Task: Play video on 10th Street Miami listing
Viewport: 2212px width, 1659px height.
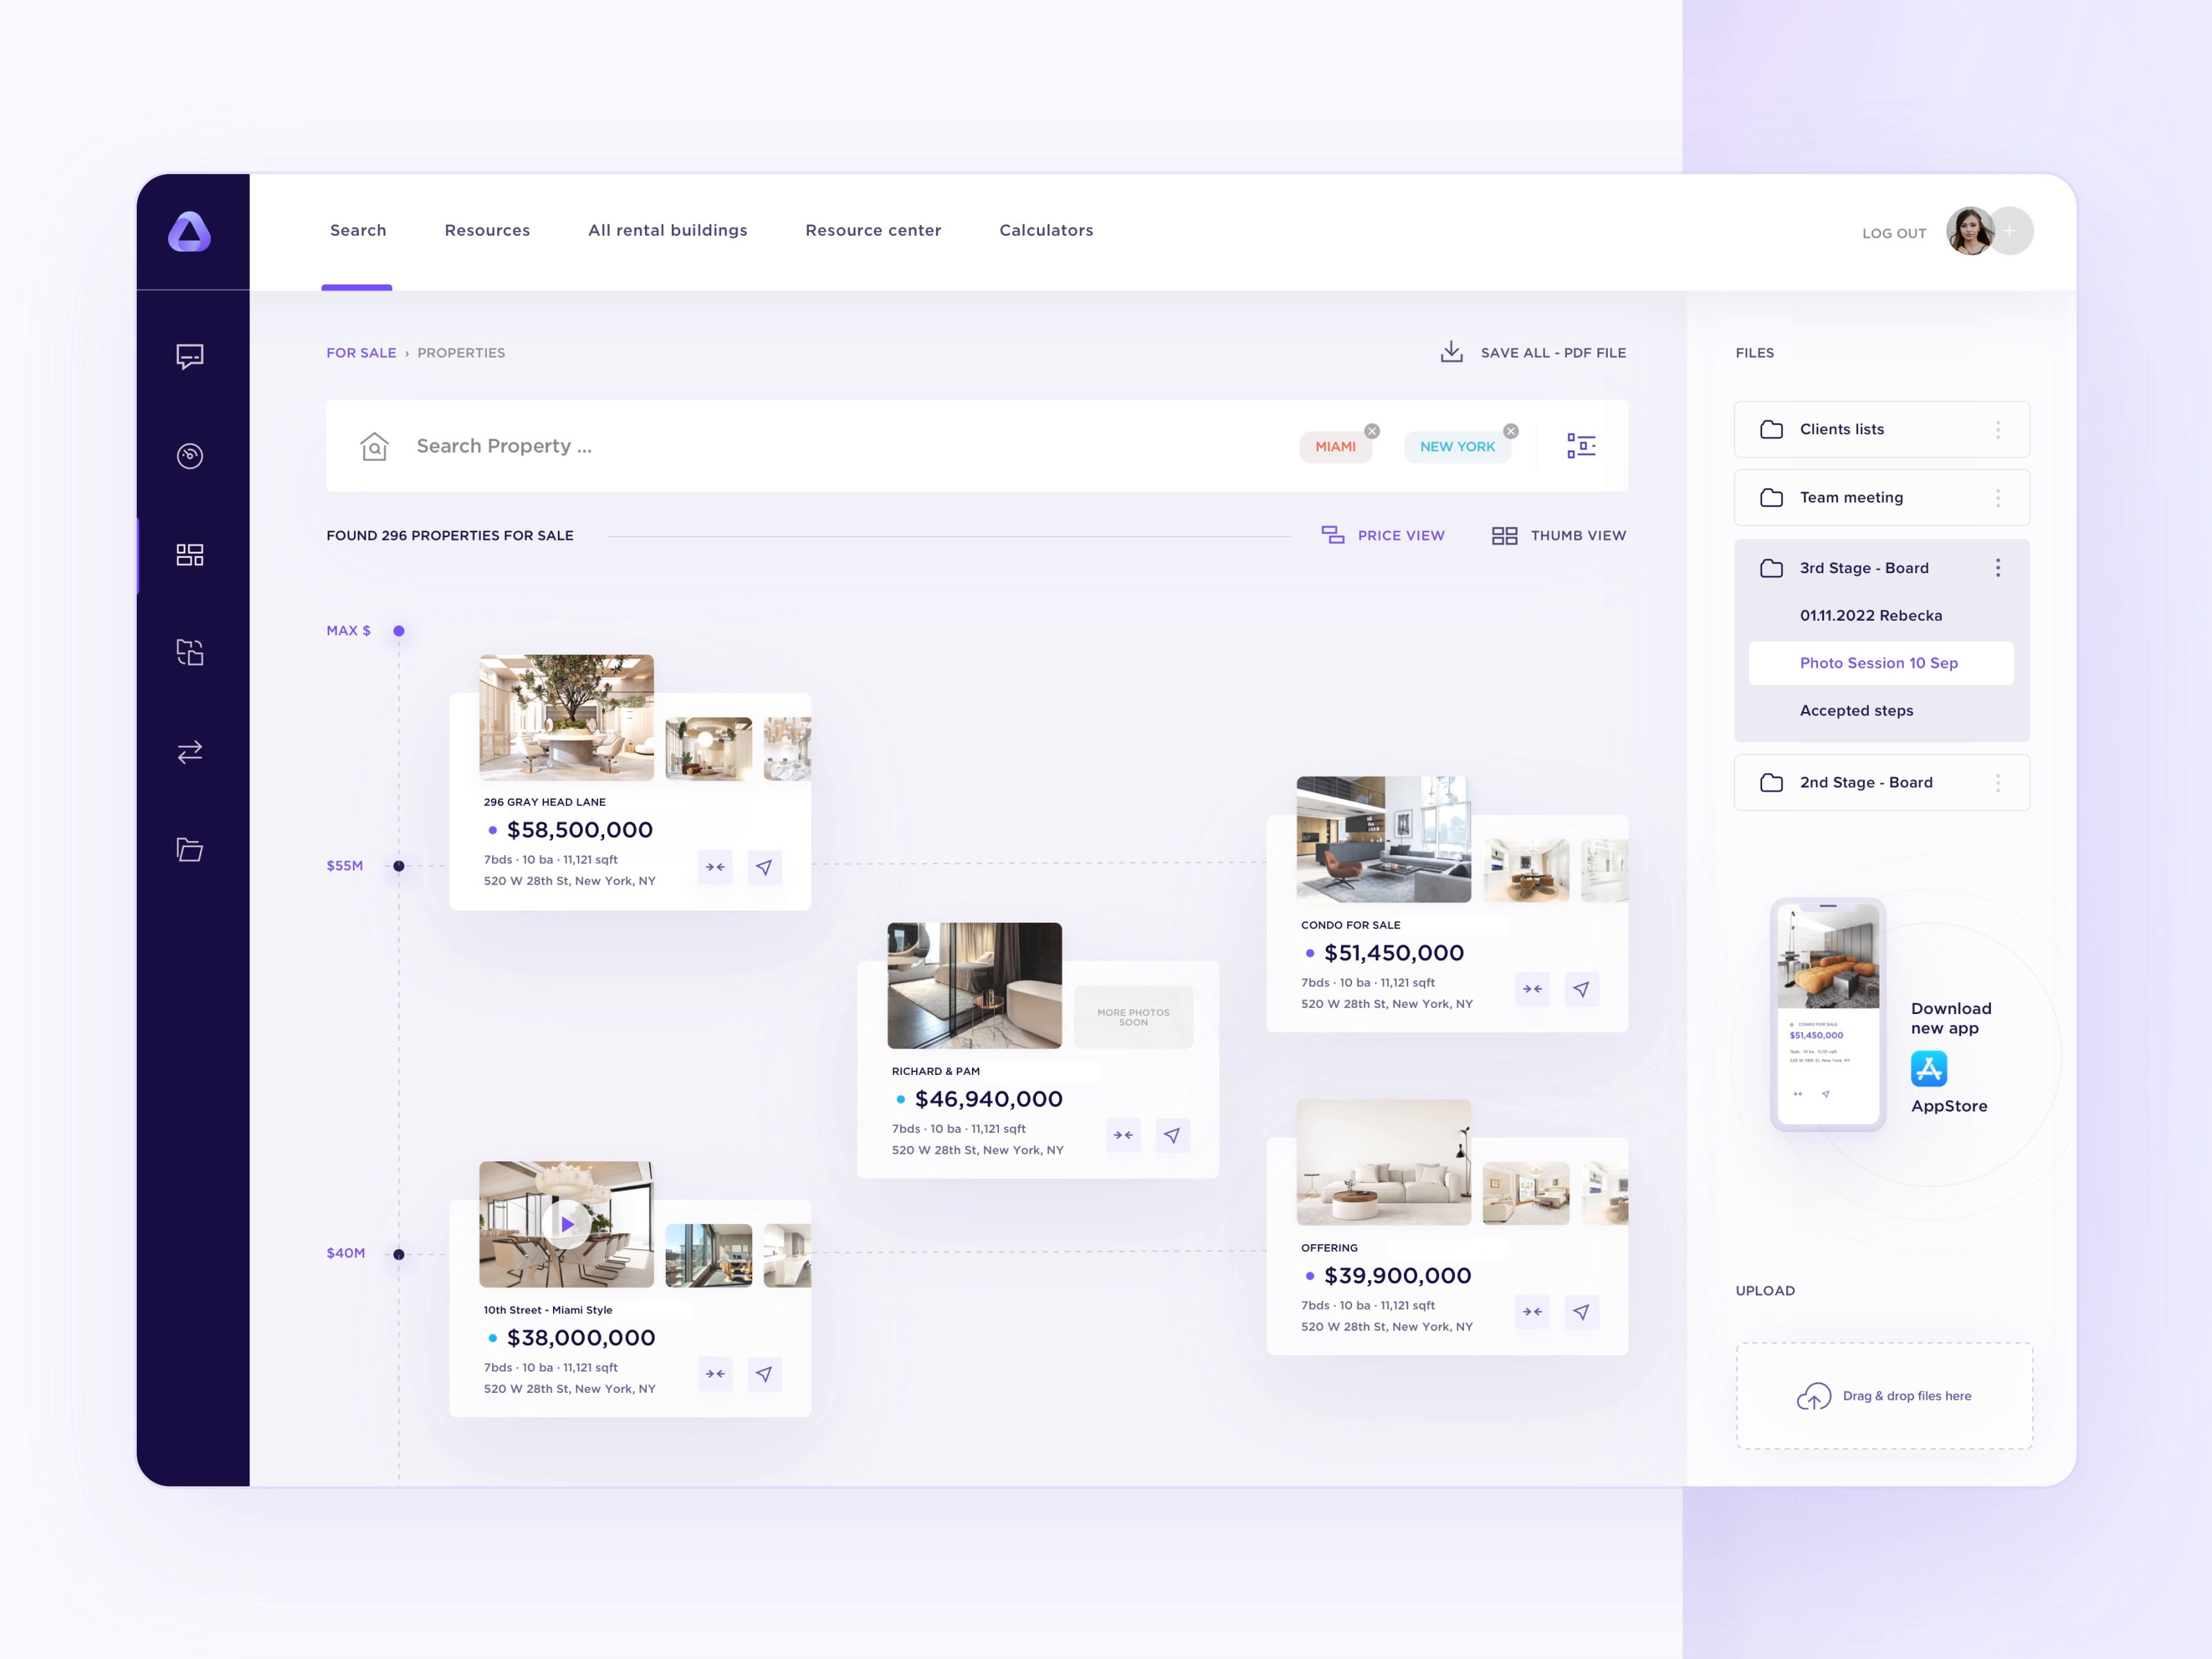Action: tap(567, 1224)
